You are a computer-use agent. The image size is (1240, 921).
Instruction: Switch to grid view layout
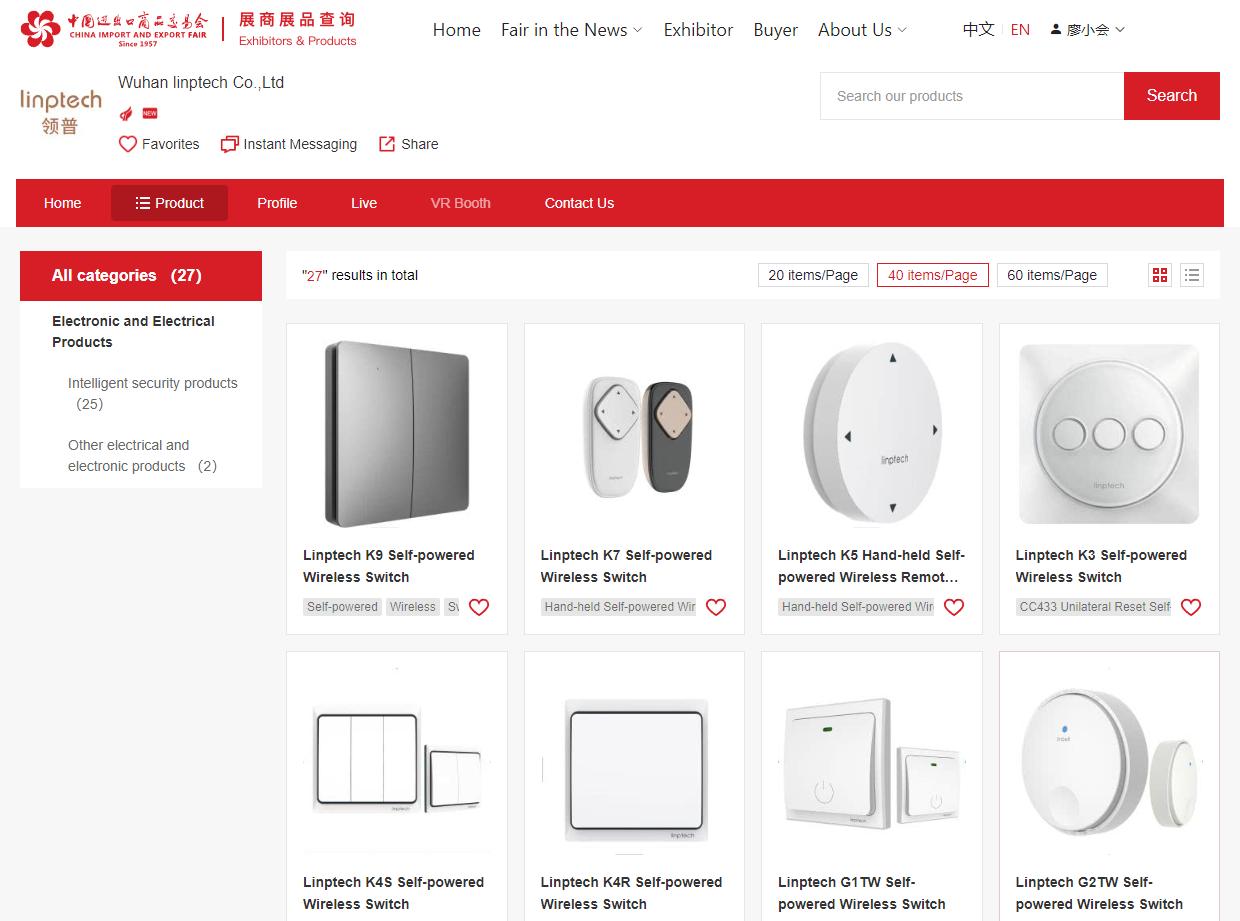pyautogui.click(x=1160, y=275)
